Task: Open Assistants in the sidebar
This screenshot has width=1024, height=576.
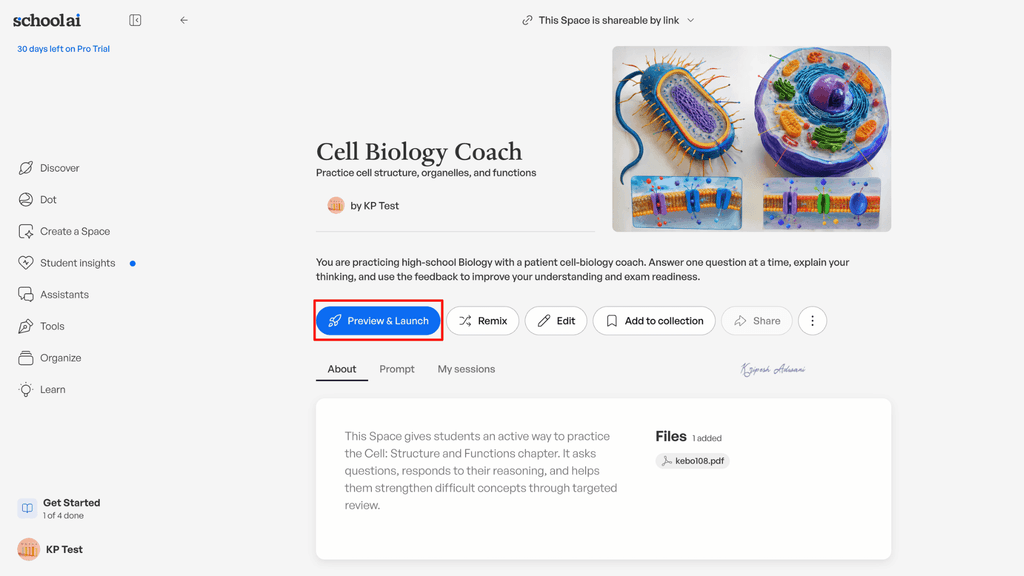Action: (x=54, y=295)
